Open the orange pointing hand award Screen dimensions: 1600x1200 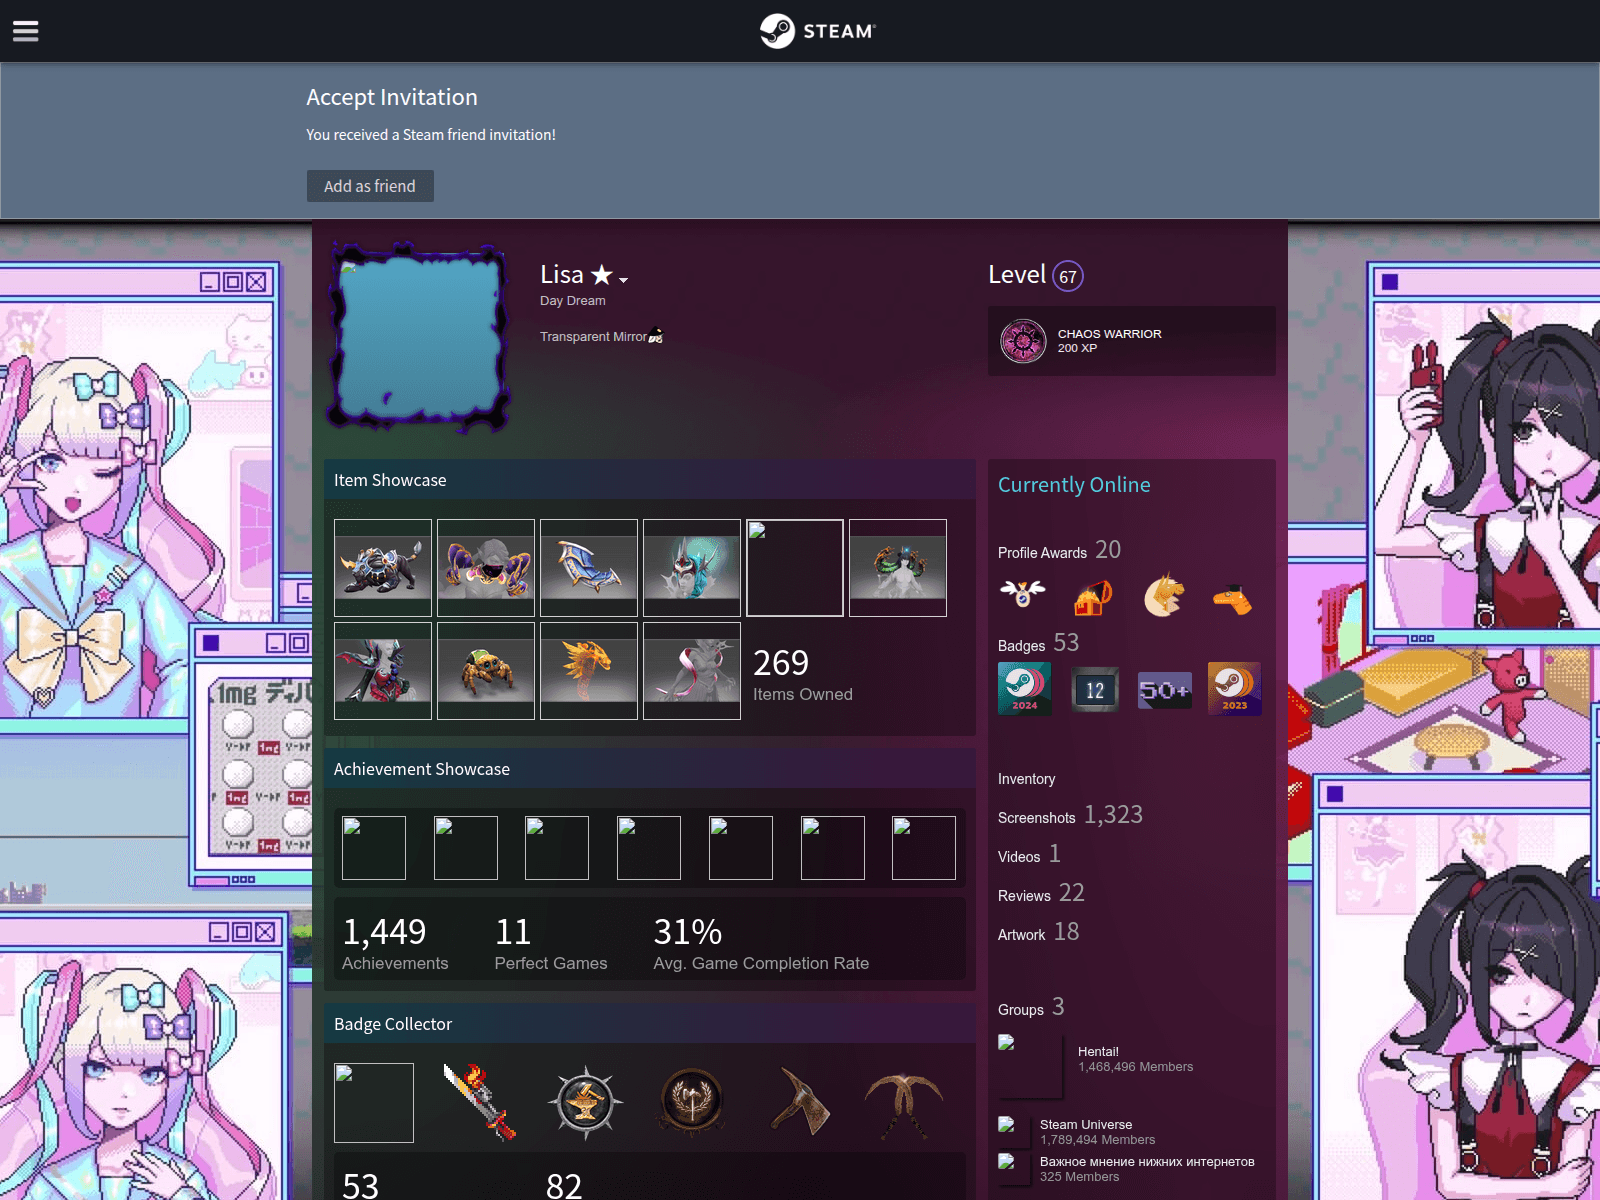[1233, 598]
